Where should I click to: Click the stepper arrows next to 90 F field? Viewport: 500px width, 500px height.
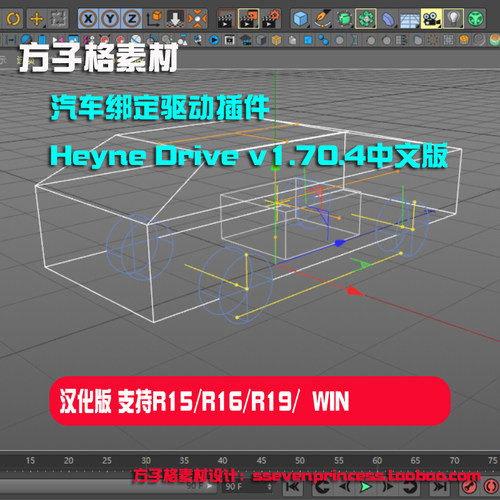coord(269,487)
